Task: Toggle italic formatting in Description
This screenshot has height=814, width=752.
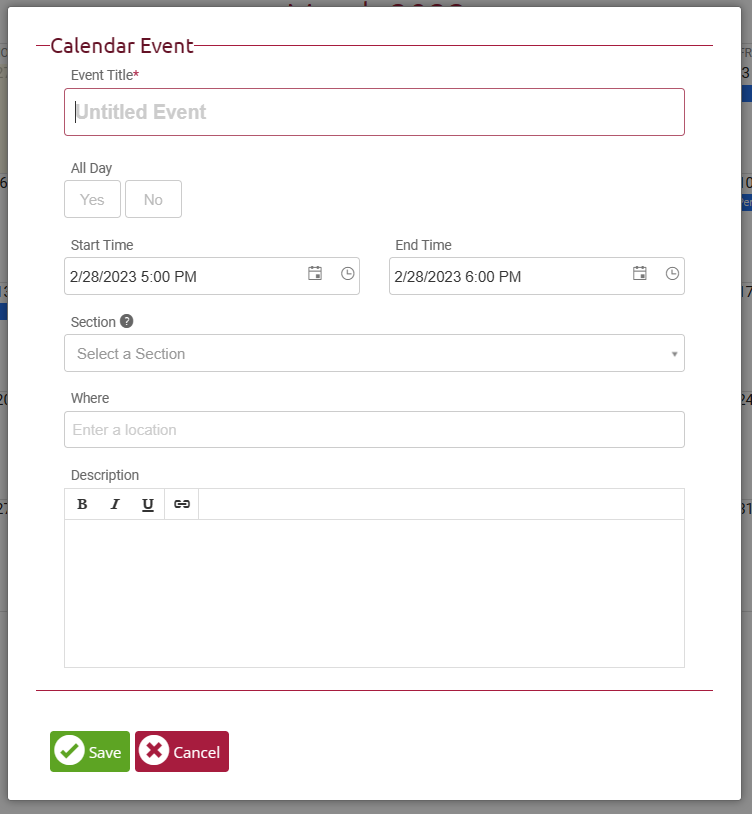Action: coord(115,504)
